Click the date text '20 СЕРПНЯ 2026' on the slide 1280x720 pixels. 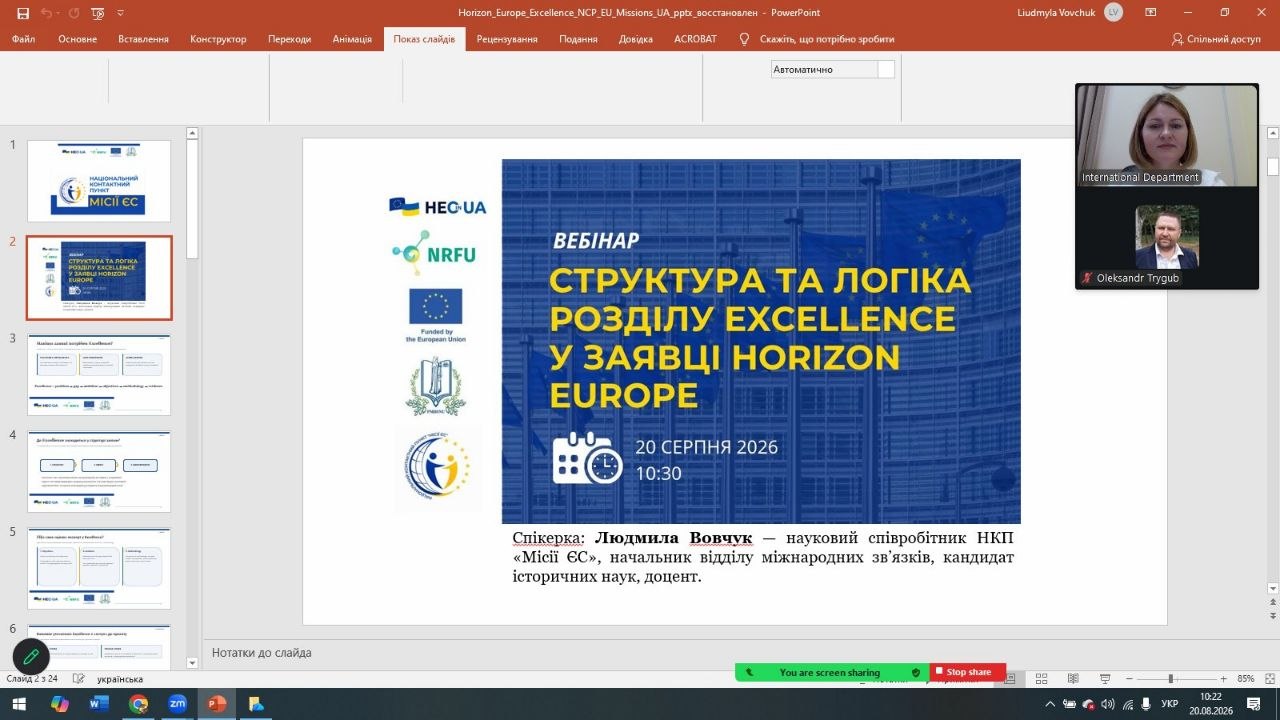pos(707,447)
